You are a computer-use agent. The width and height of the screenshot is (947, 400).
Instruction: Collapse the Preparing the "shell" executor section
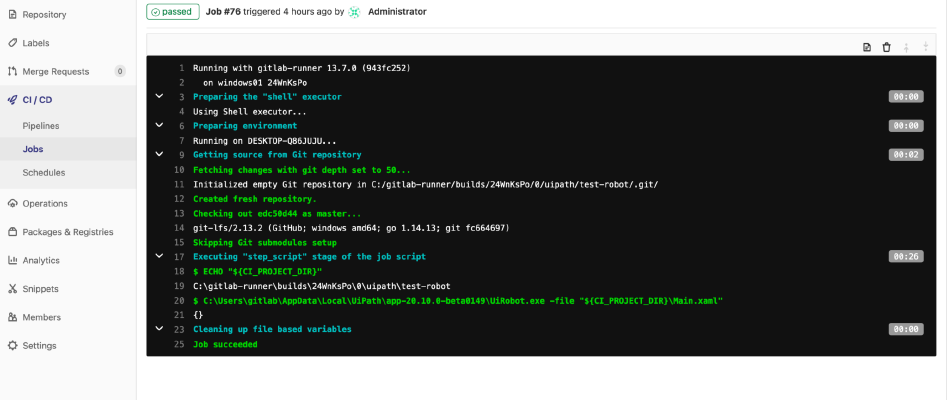(x=159, y=96)
